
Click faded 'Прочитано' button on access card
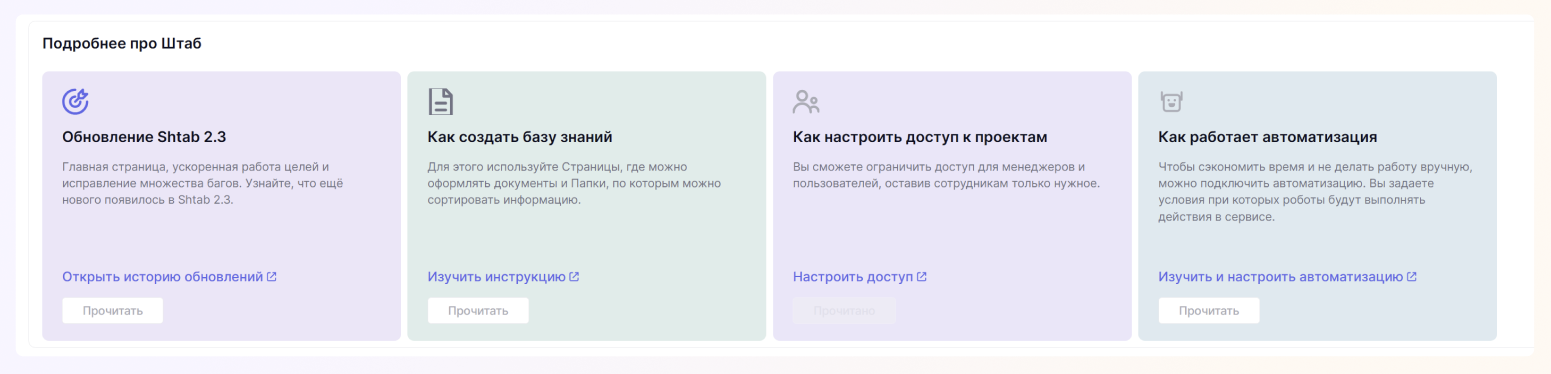pyautogui.click(x=844, y=311)
